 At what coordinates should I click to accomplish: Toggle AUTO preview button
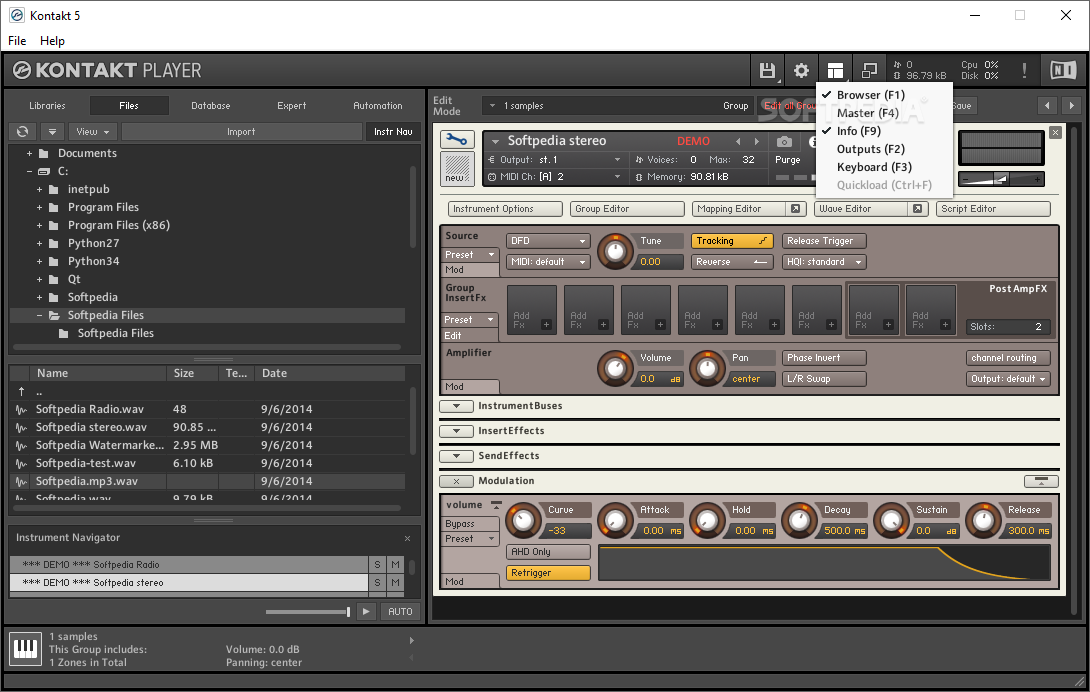click(x=400, y=611)
